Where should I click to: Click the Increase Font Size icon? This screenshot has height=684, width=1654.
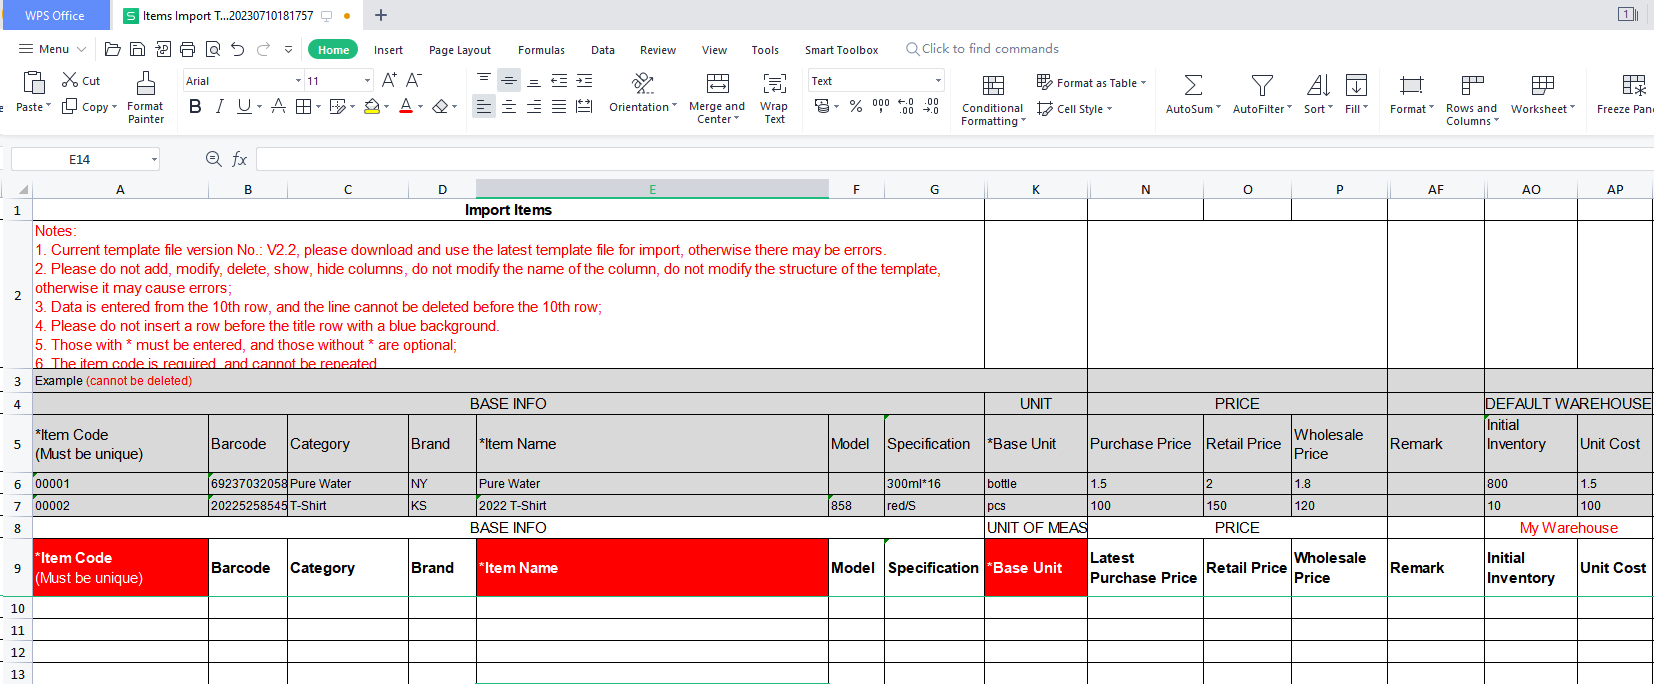389,80
